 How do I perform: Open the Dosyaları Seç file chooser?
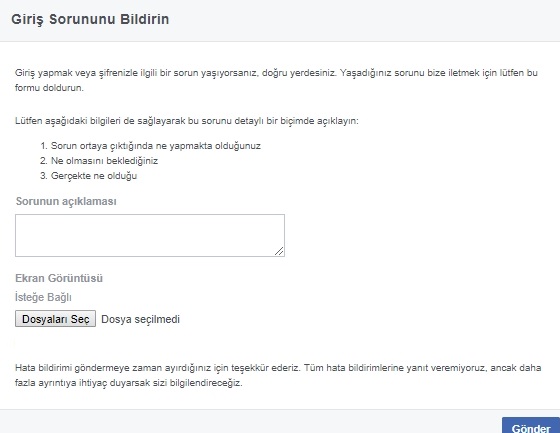coord(55,319)
